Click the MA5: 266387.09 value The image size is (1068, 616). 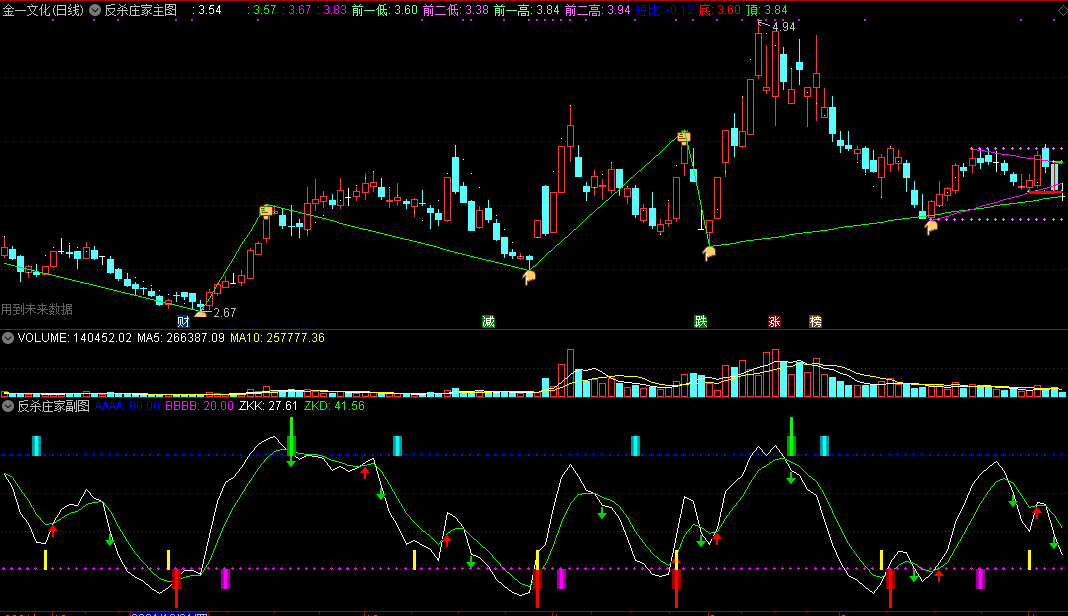click(x=180, y=337)
